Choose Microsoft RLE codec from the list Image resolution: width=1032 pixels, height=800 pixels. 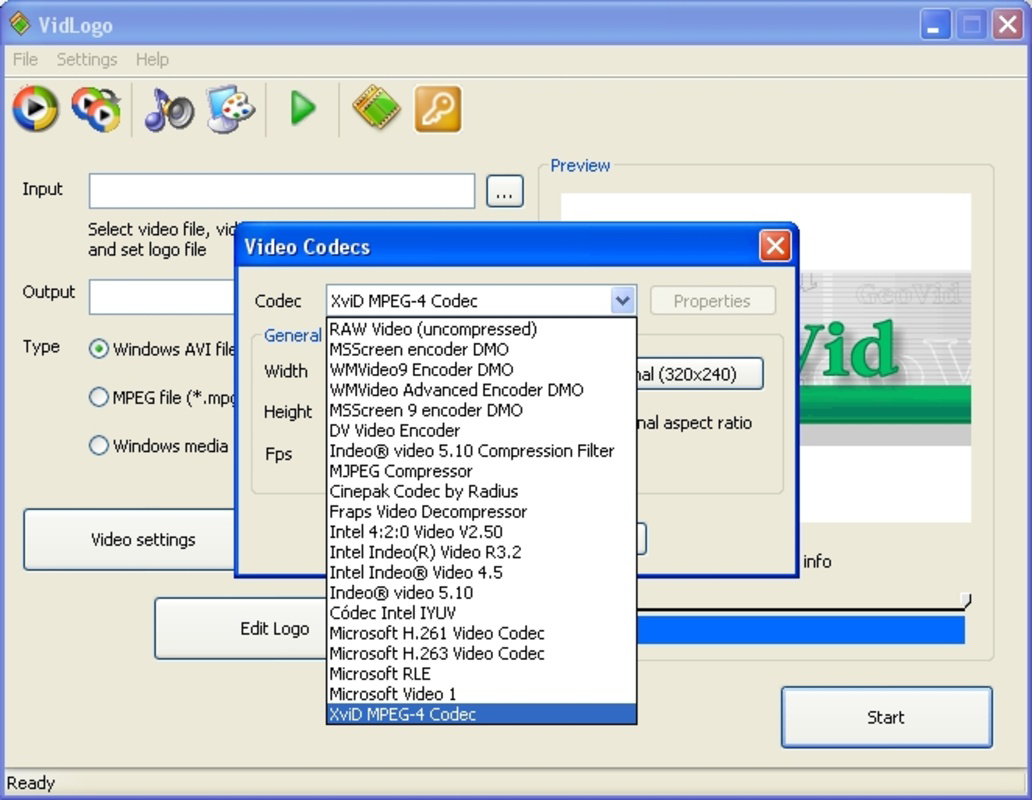(x=379, y=673)
